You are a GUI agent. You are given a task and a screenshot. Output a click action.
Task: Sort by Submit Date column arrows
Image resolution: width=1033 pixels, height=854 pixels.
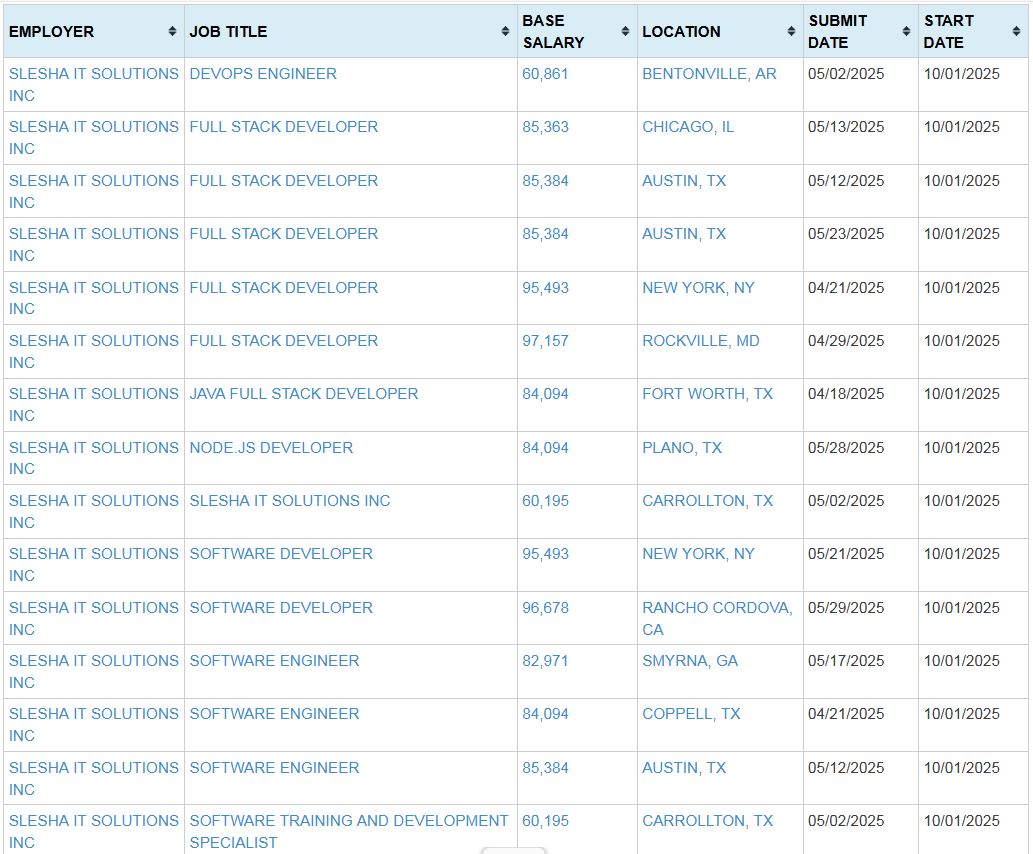(x=907, y=32)
